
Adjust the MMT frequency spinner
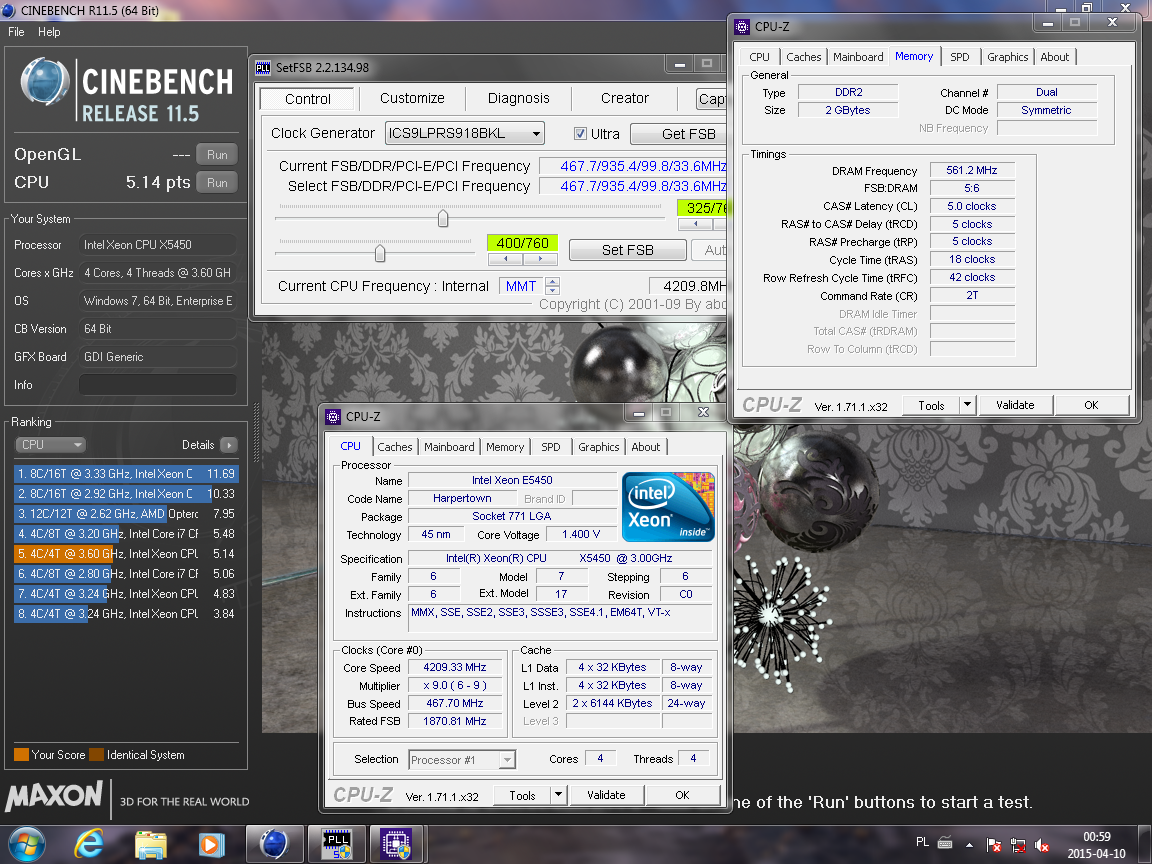(x=552, y=286)
